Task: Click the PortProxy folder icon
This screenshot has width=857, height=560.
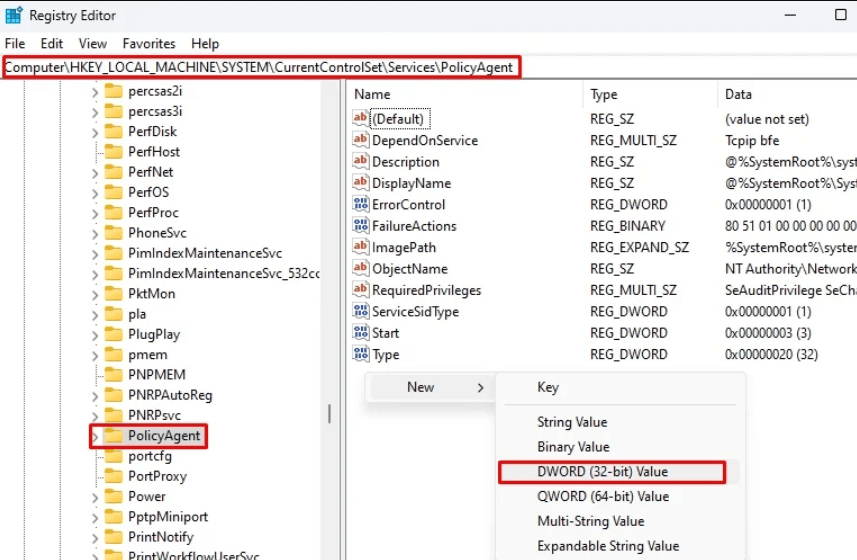Action: click(113, 476)
